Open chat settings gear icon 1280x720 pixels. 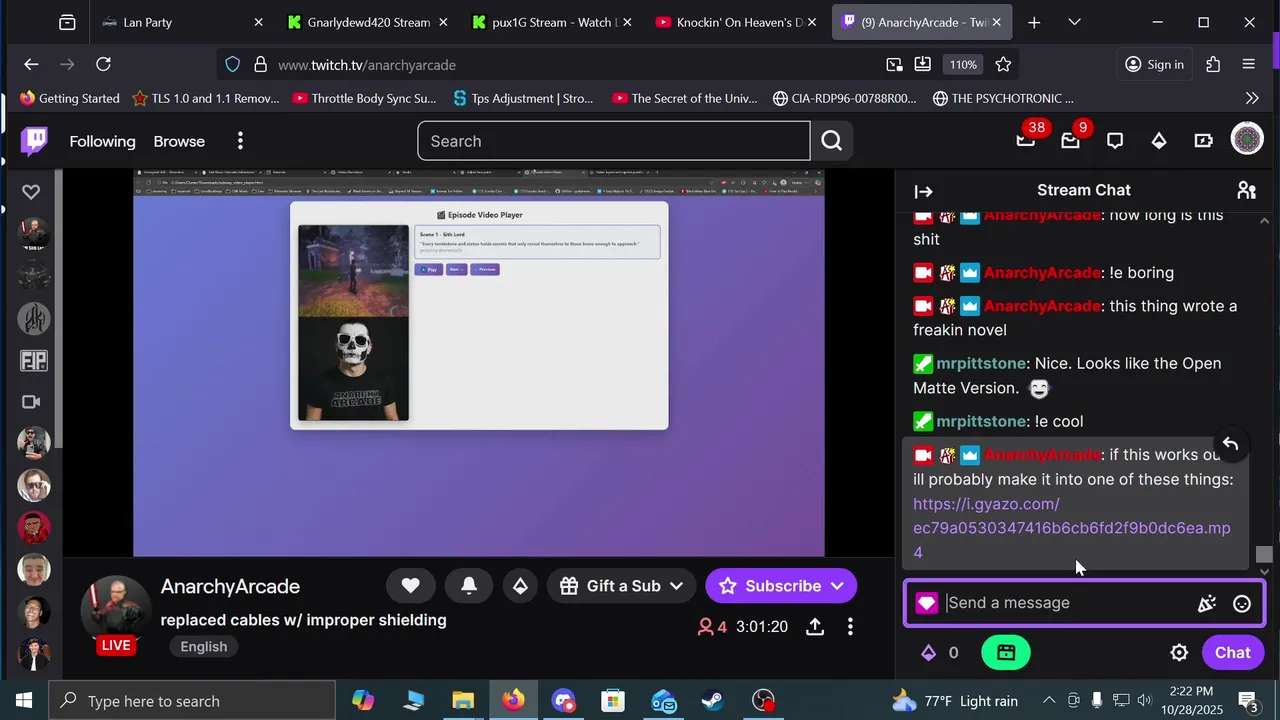1179,653
